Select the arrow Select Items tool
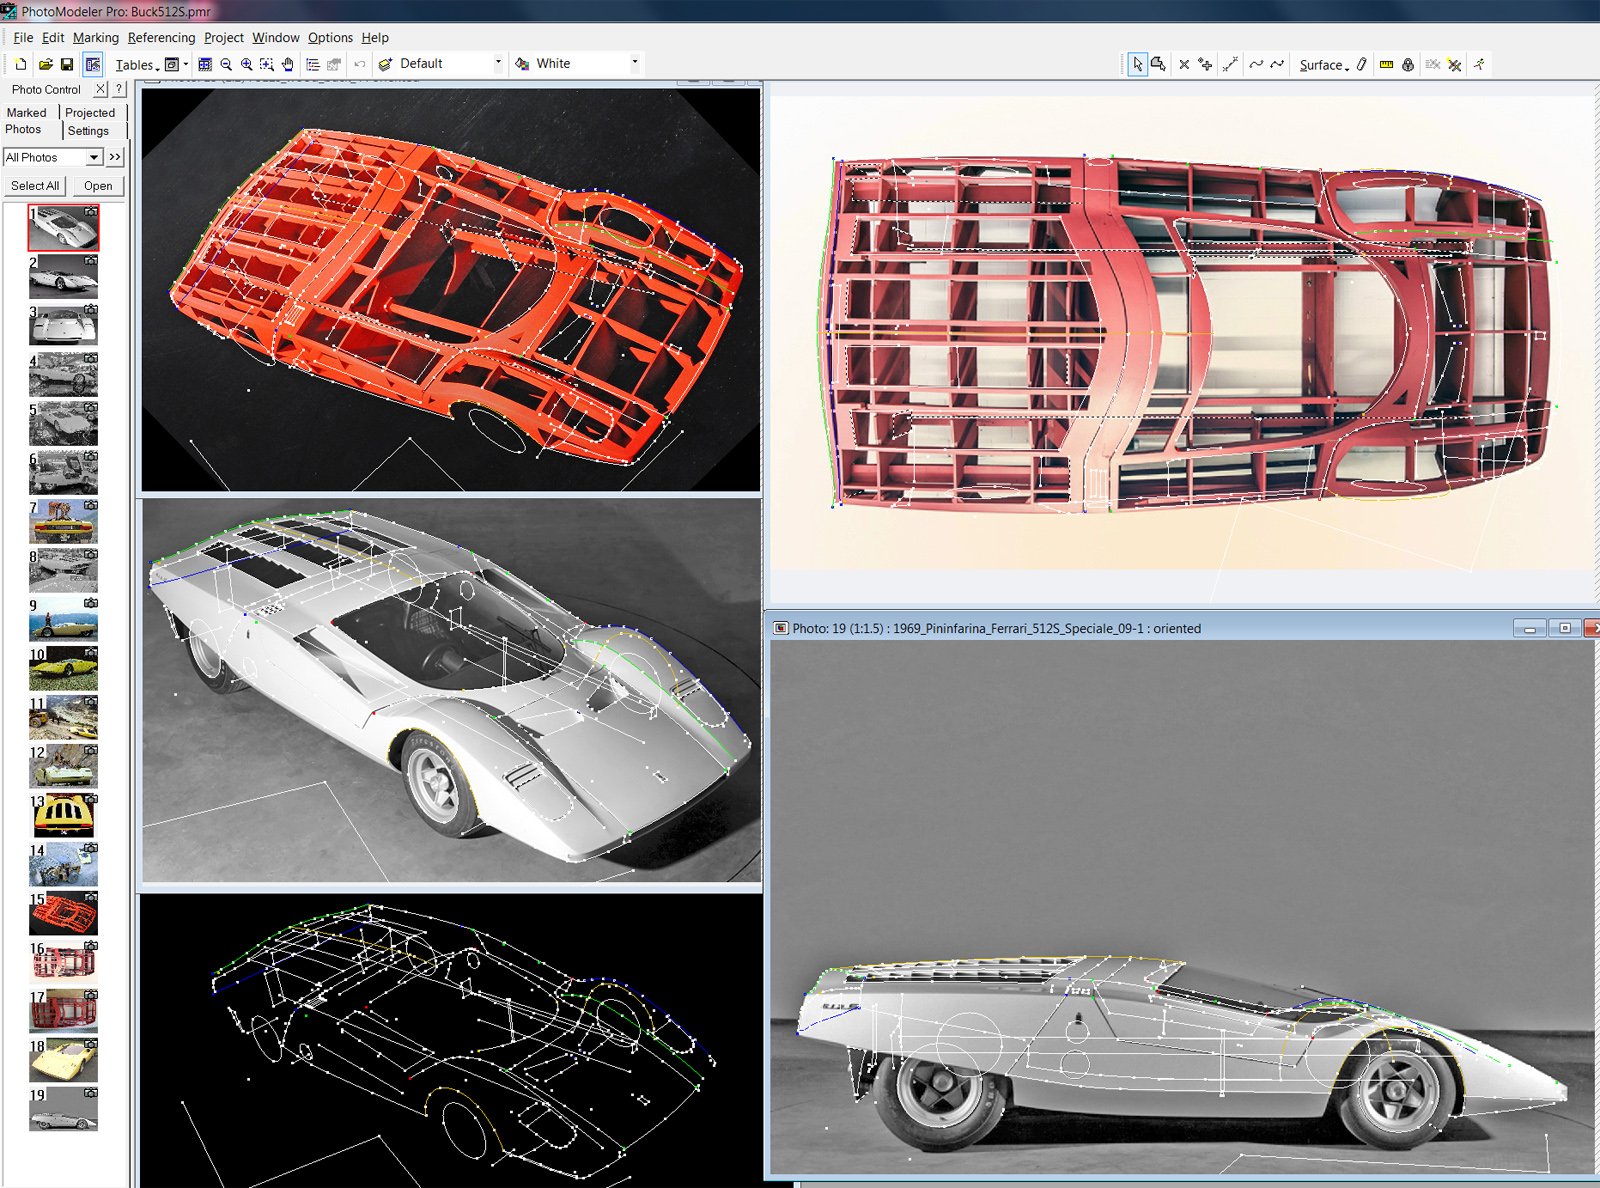The width and height of the screenshot is (1600, 1188). pos(1137,64)
